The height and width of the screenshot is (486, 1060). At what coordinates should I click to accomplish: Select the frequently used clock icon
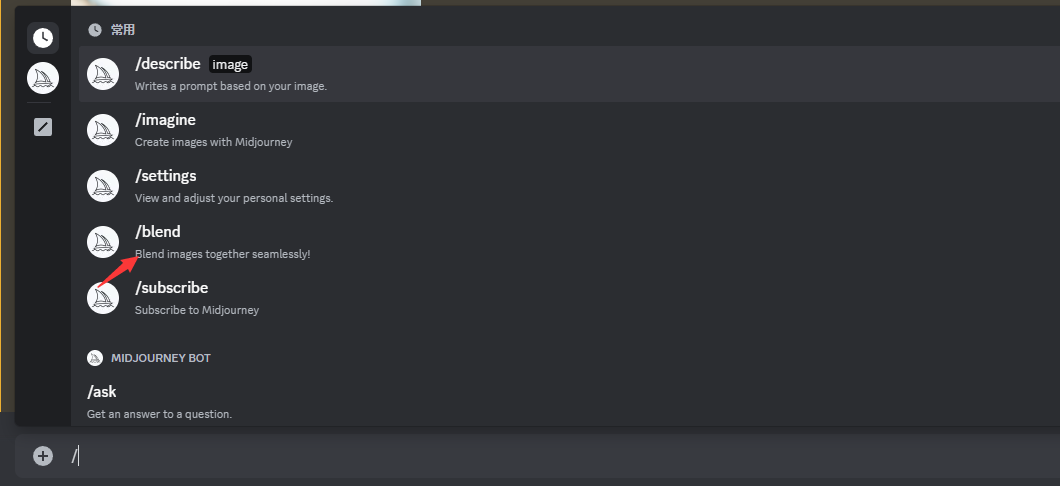(43, 38)
